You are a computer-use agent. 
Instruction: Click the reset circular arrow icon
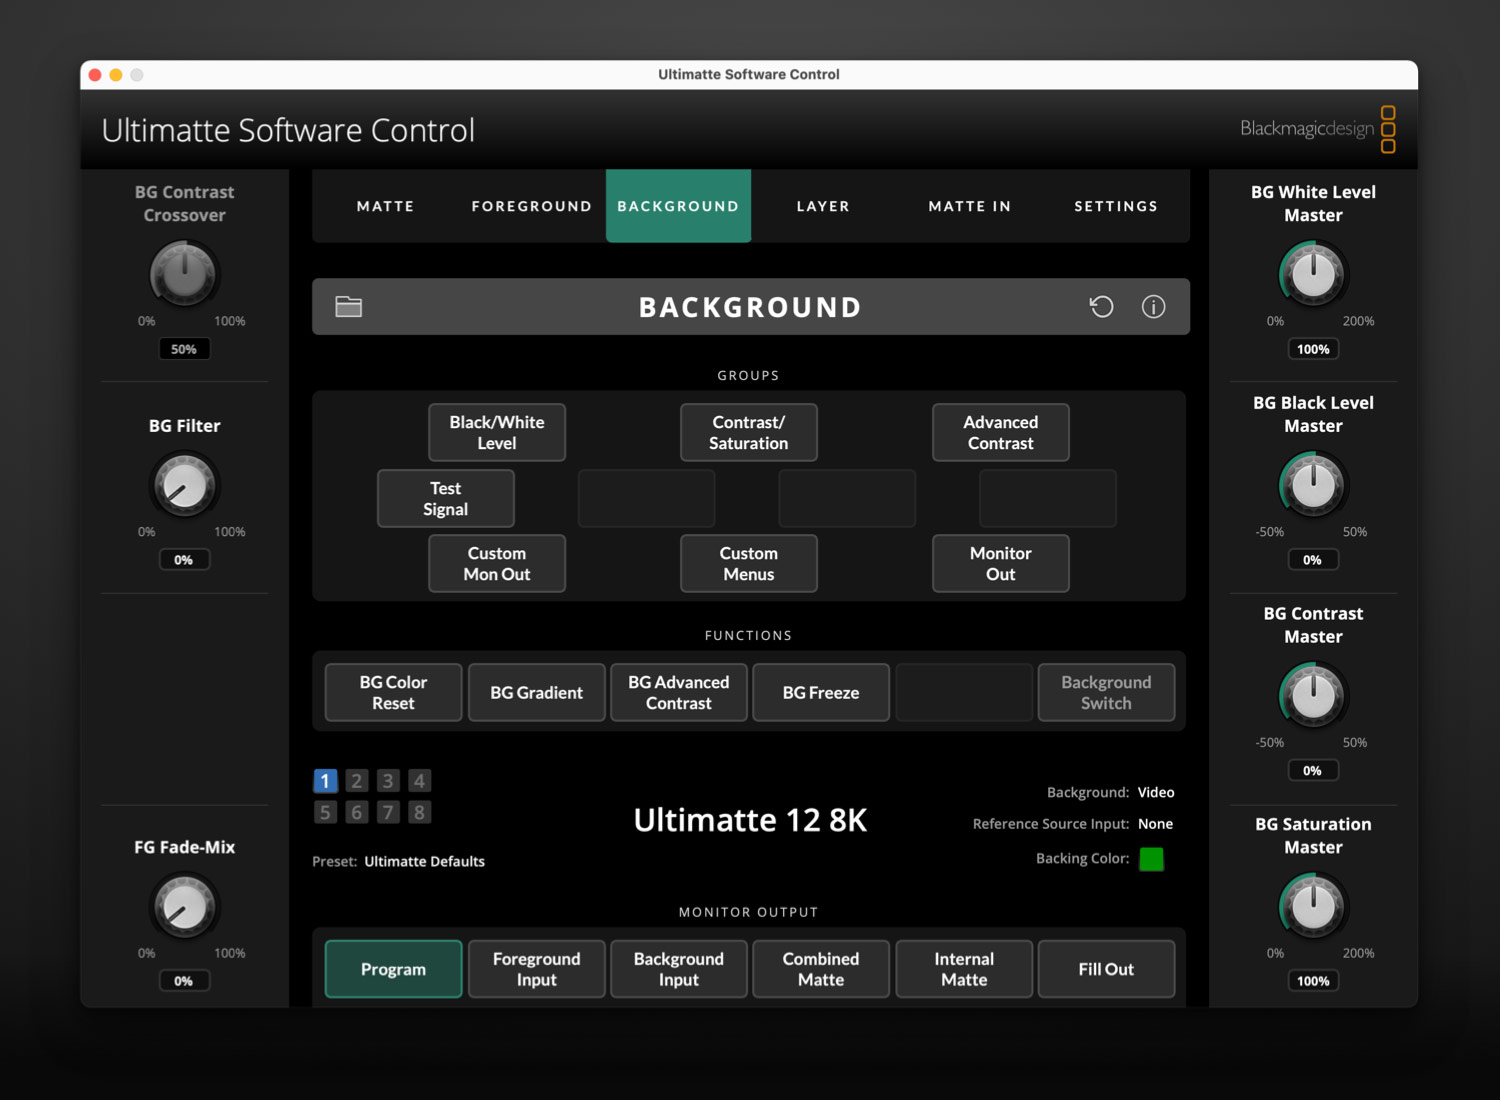(1101, 307)
